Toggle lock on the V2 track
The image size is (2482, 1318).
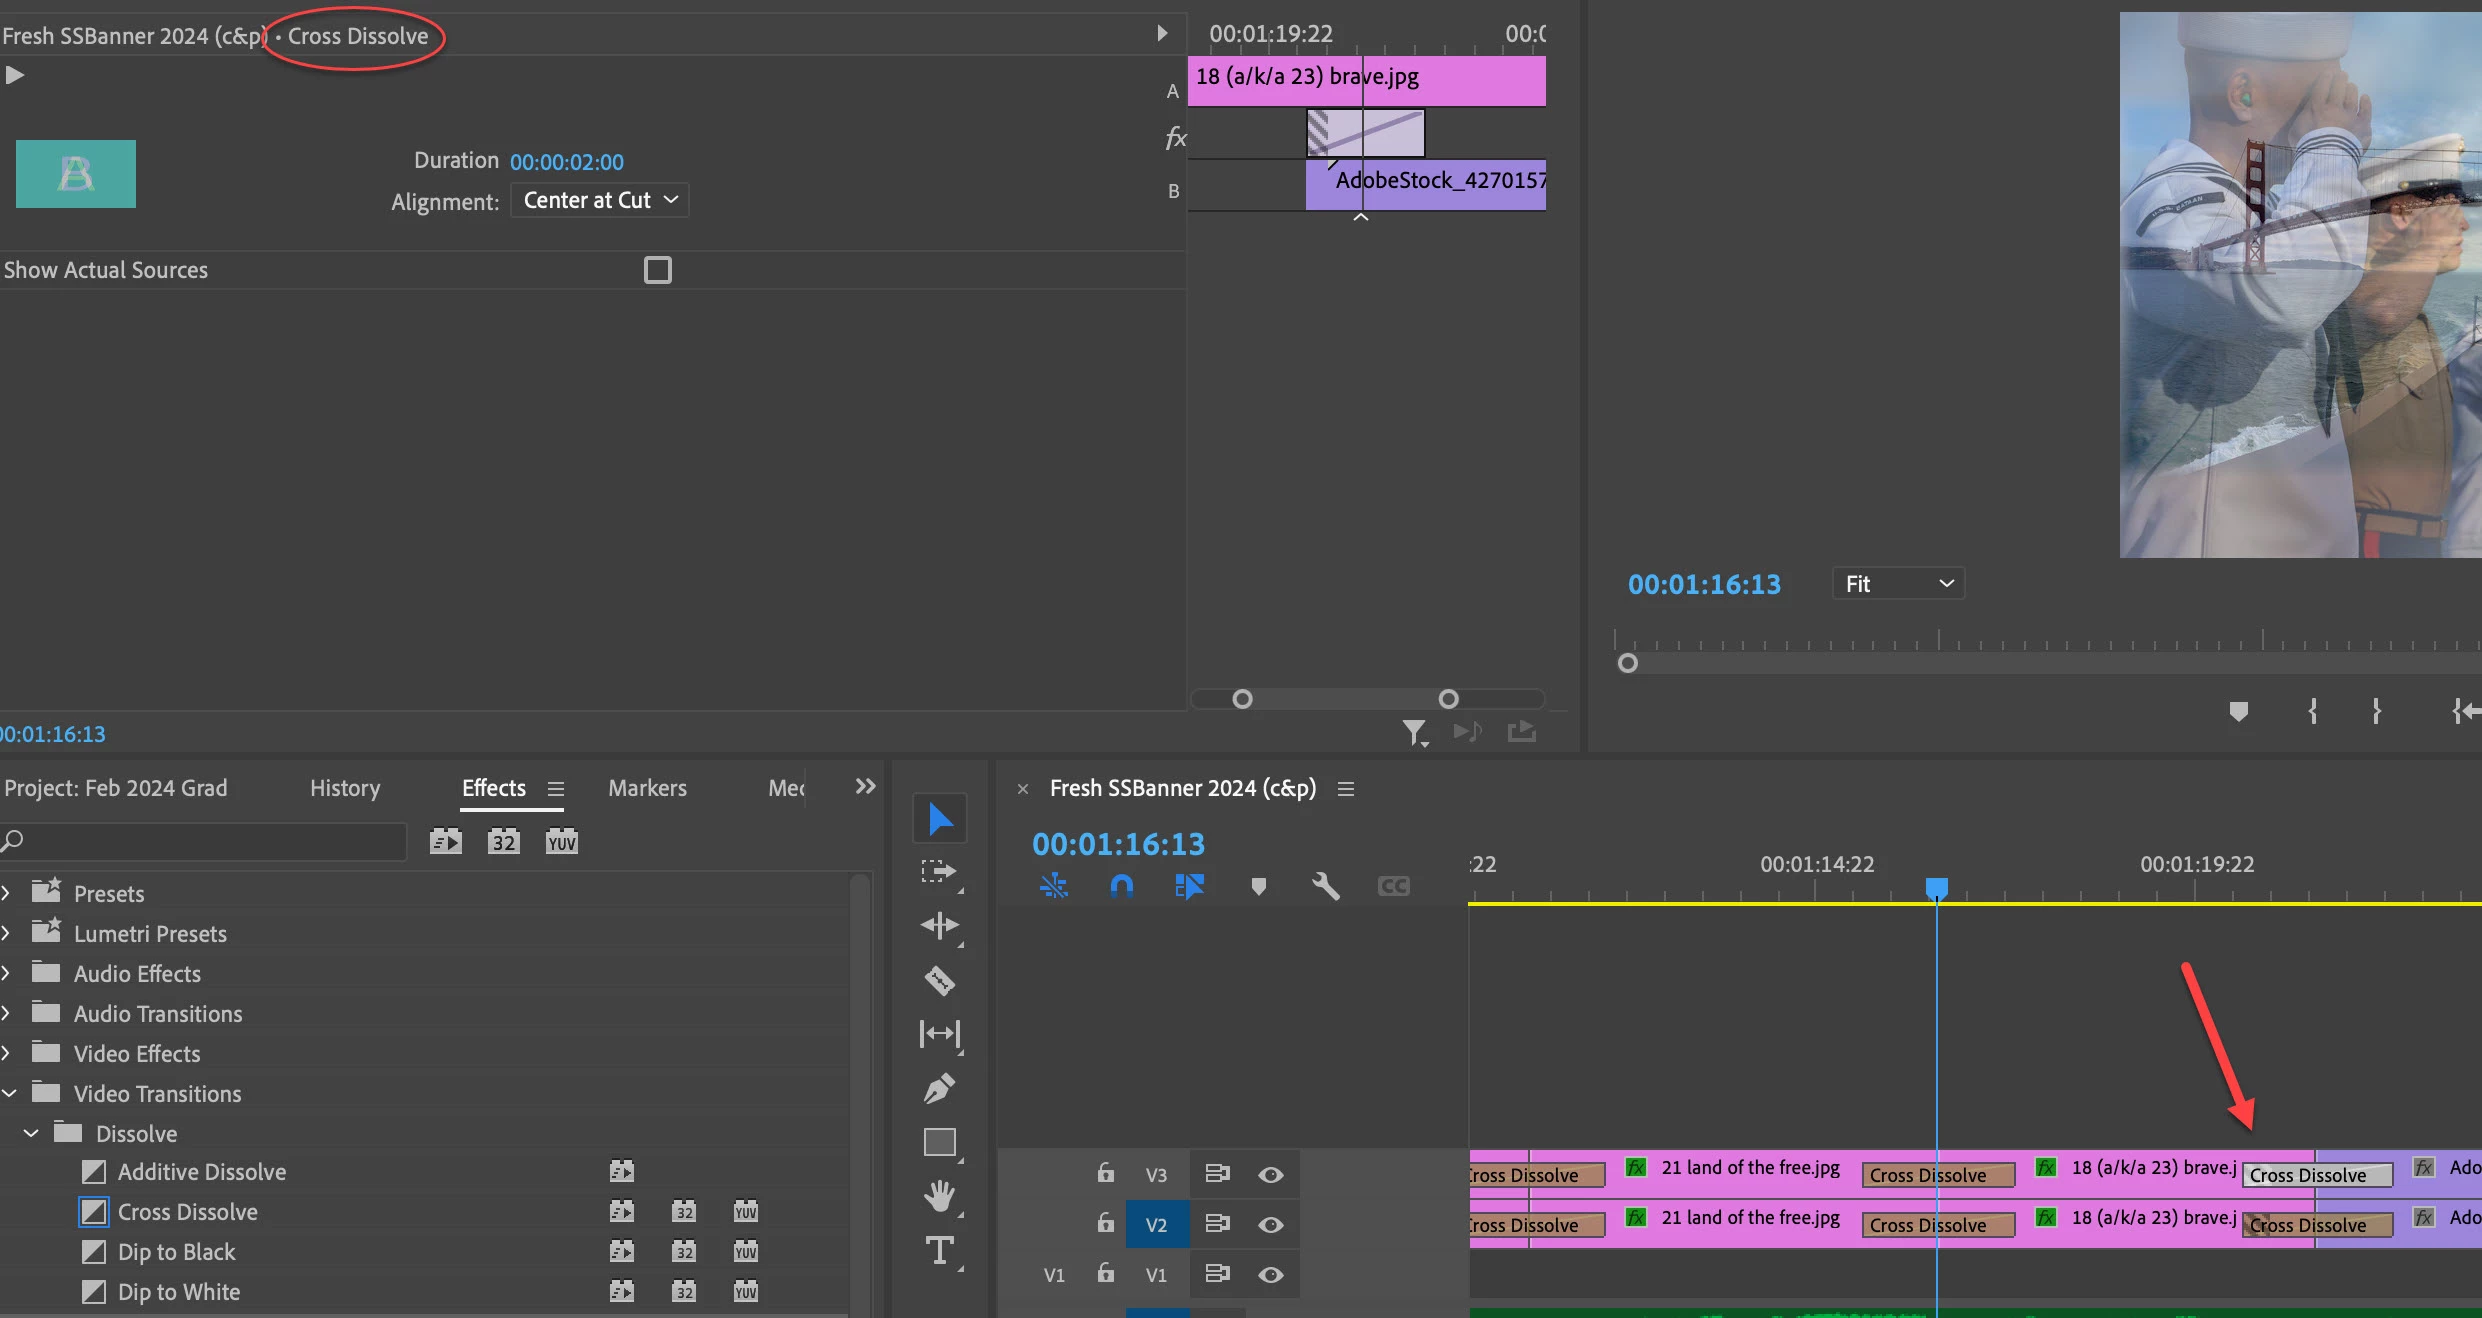[x=1105, y=1223]
